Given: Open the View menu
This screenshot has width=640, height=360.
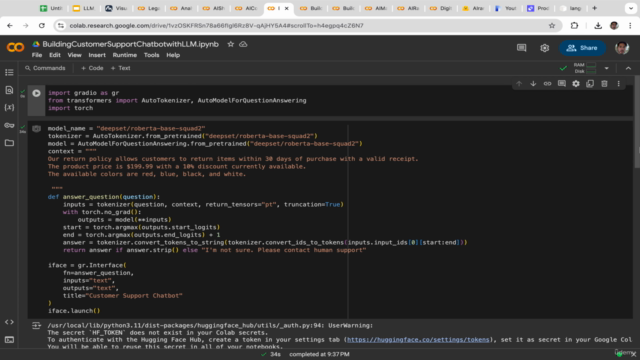Looking at the screenshot, I should (74, 55).
